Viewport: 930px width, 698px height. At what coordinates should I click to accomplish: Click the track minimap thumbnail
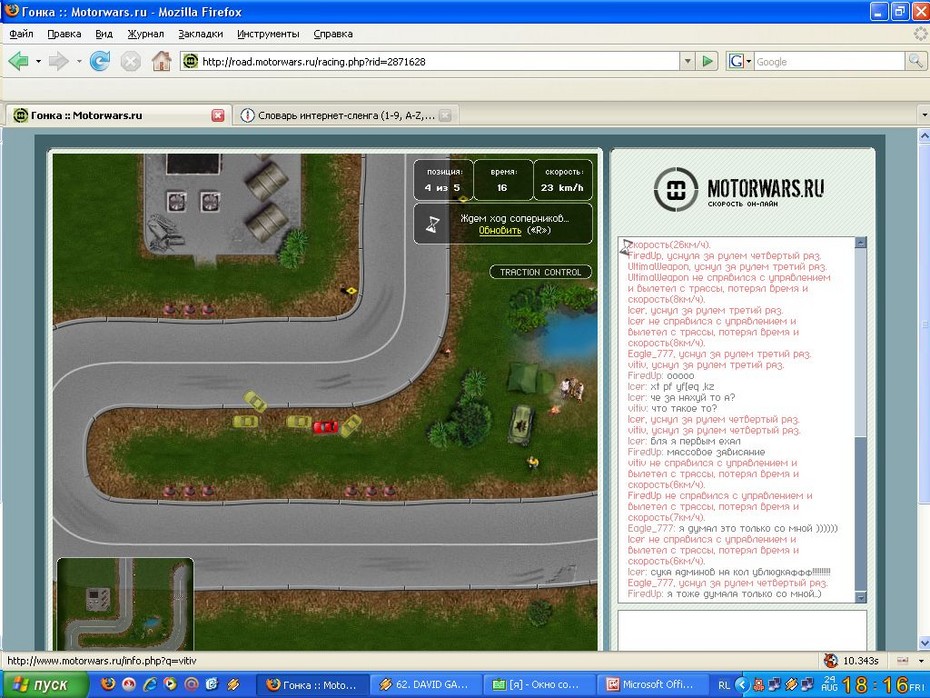(x=125, y=604)
